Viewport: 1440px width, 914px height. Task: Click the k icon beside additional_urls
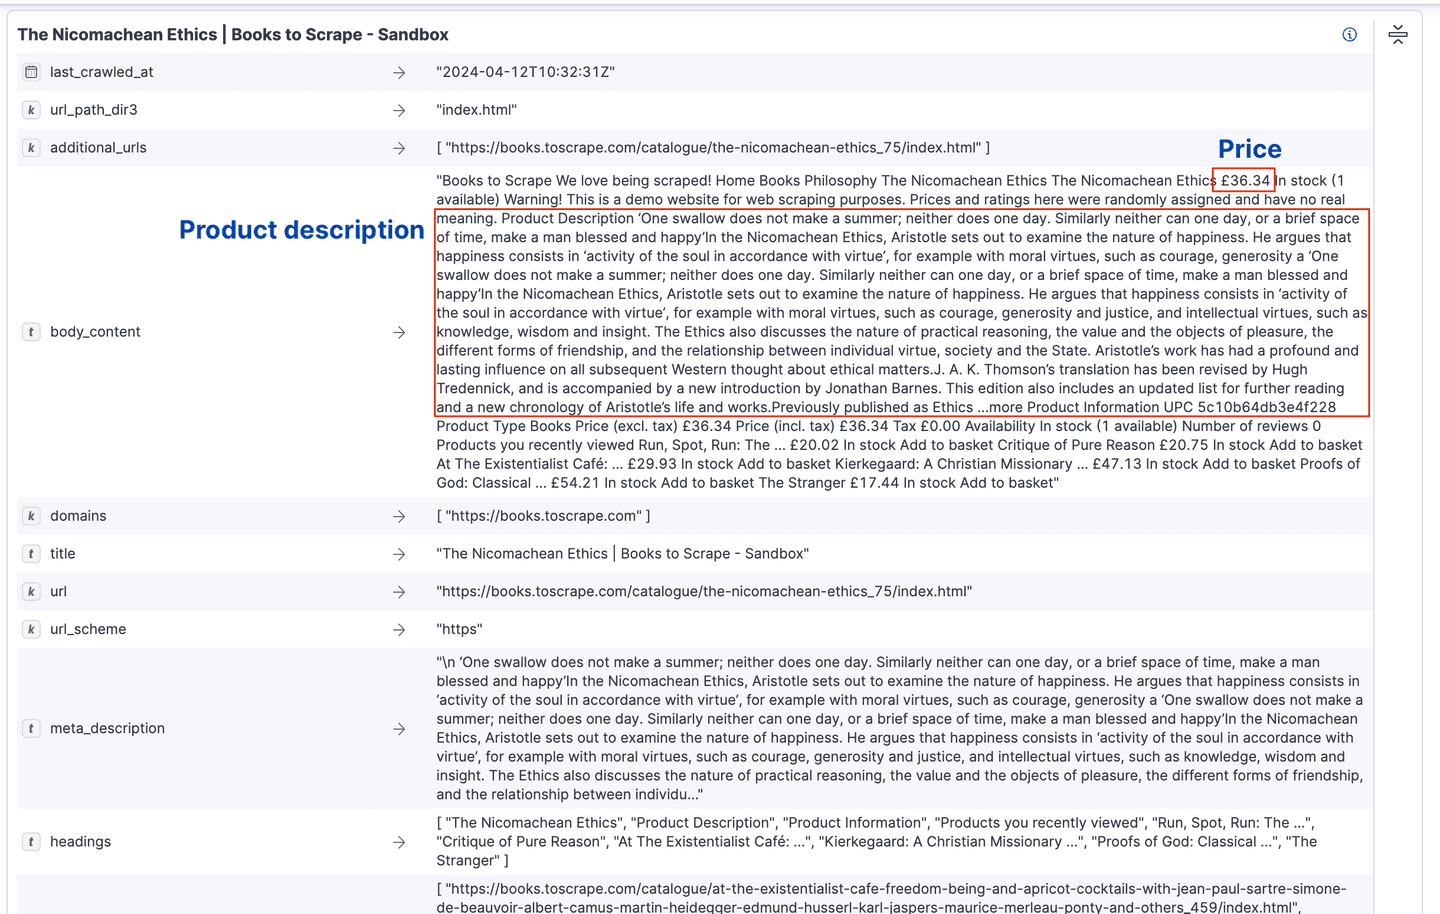coord(31,147)
